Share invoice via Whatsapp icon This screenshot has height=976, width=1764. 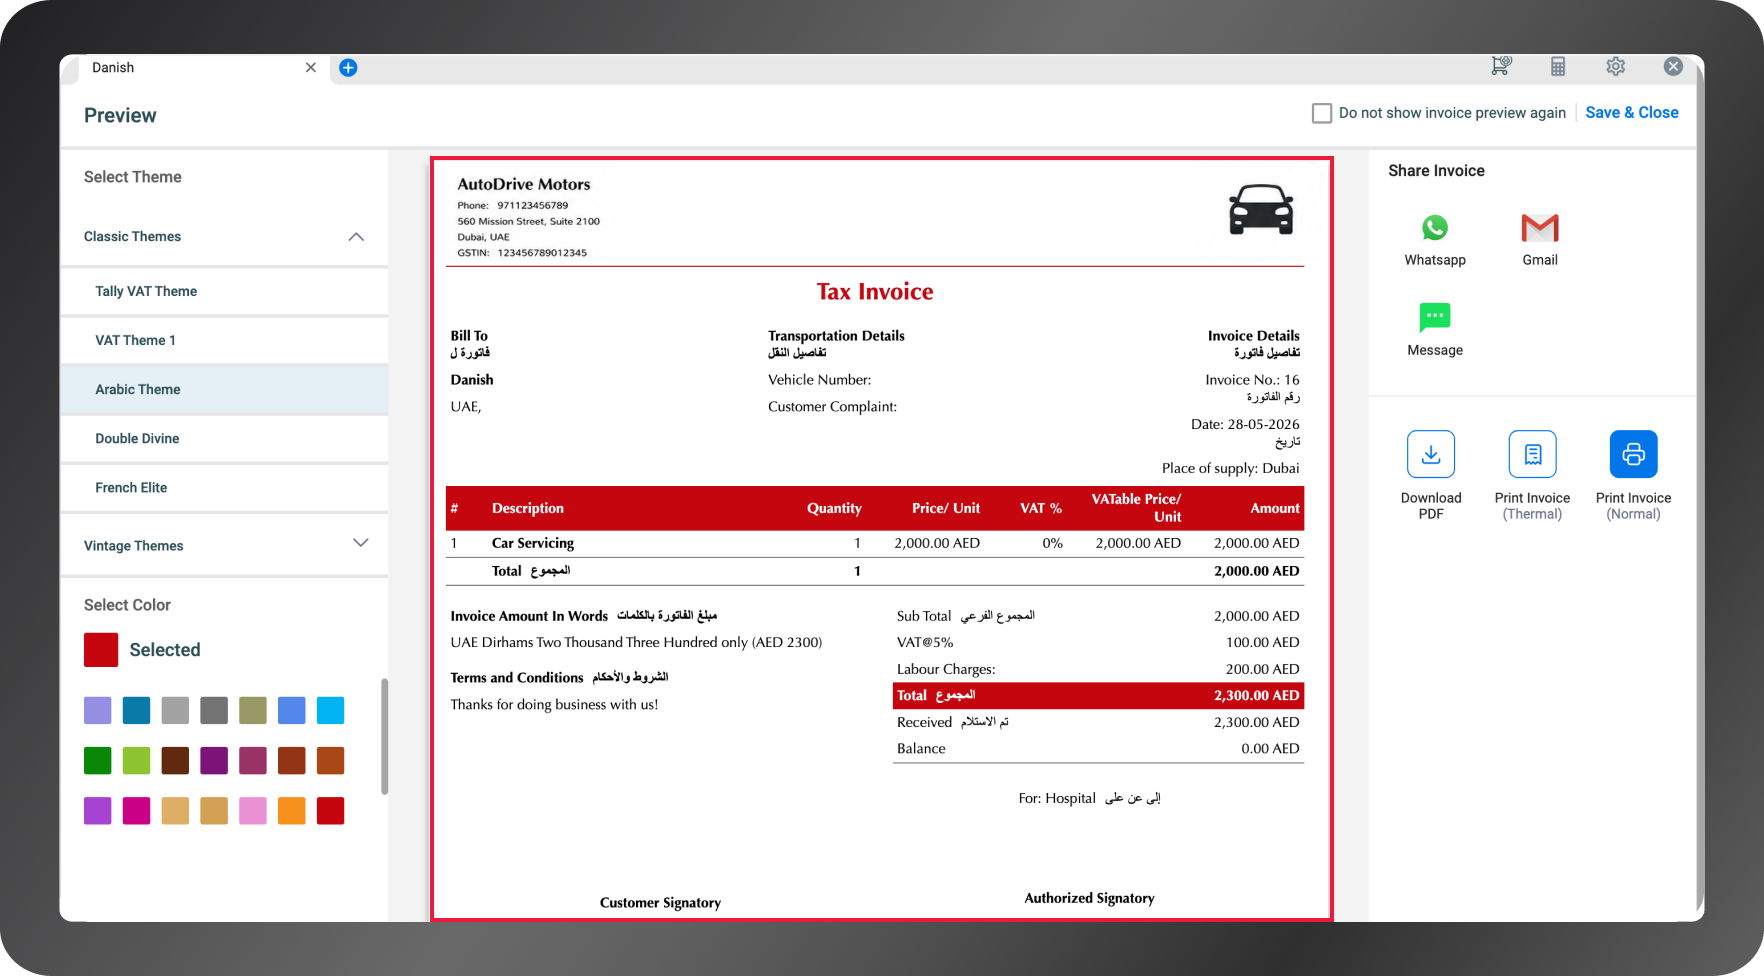coord(1435,228)
